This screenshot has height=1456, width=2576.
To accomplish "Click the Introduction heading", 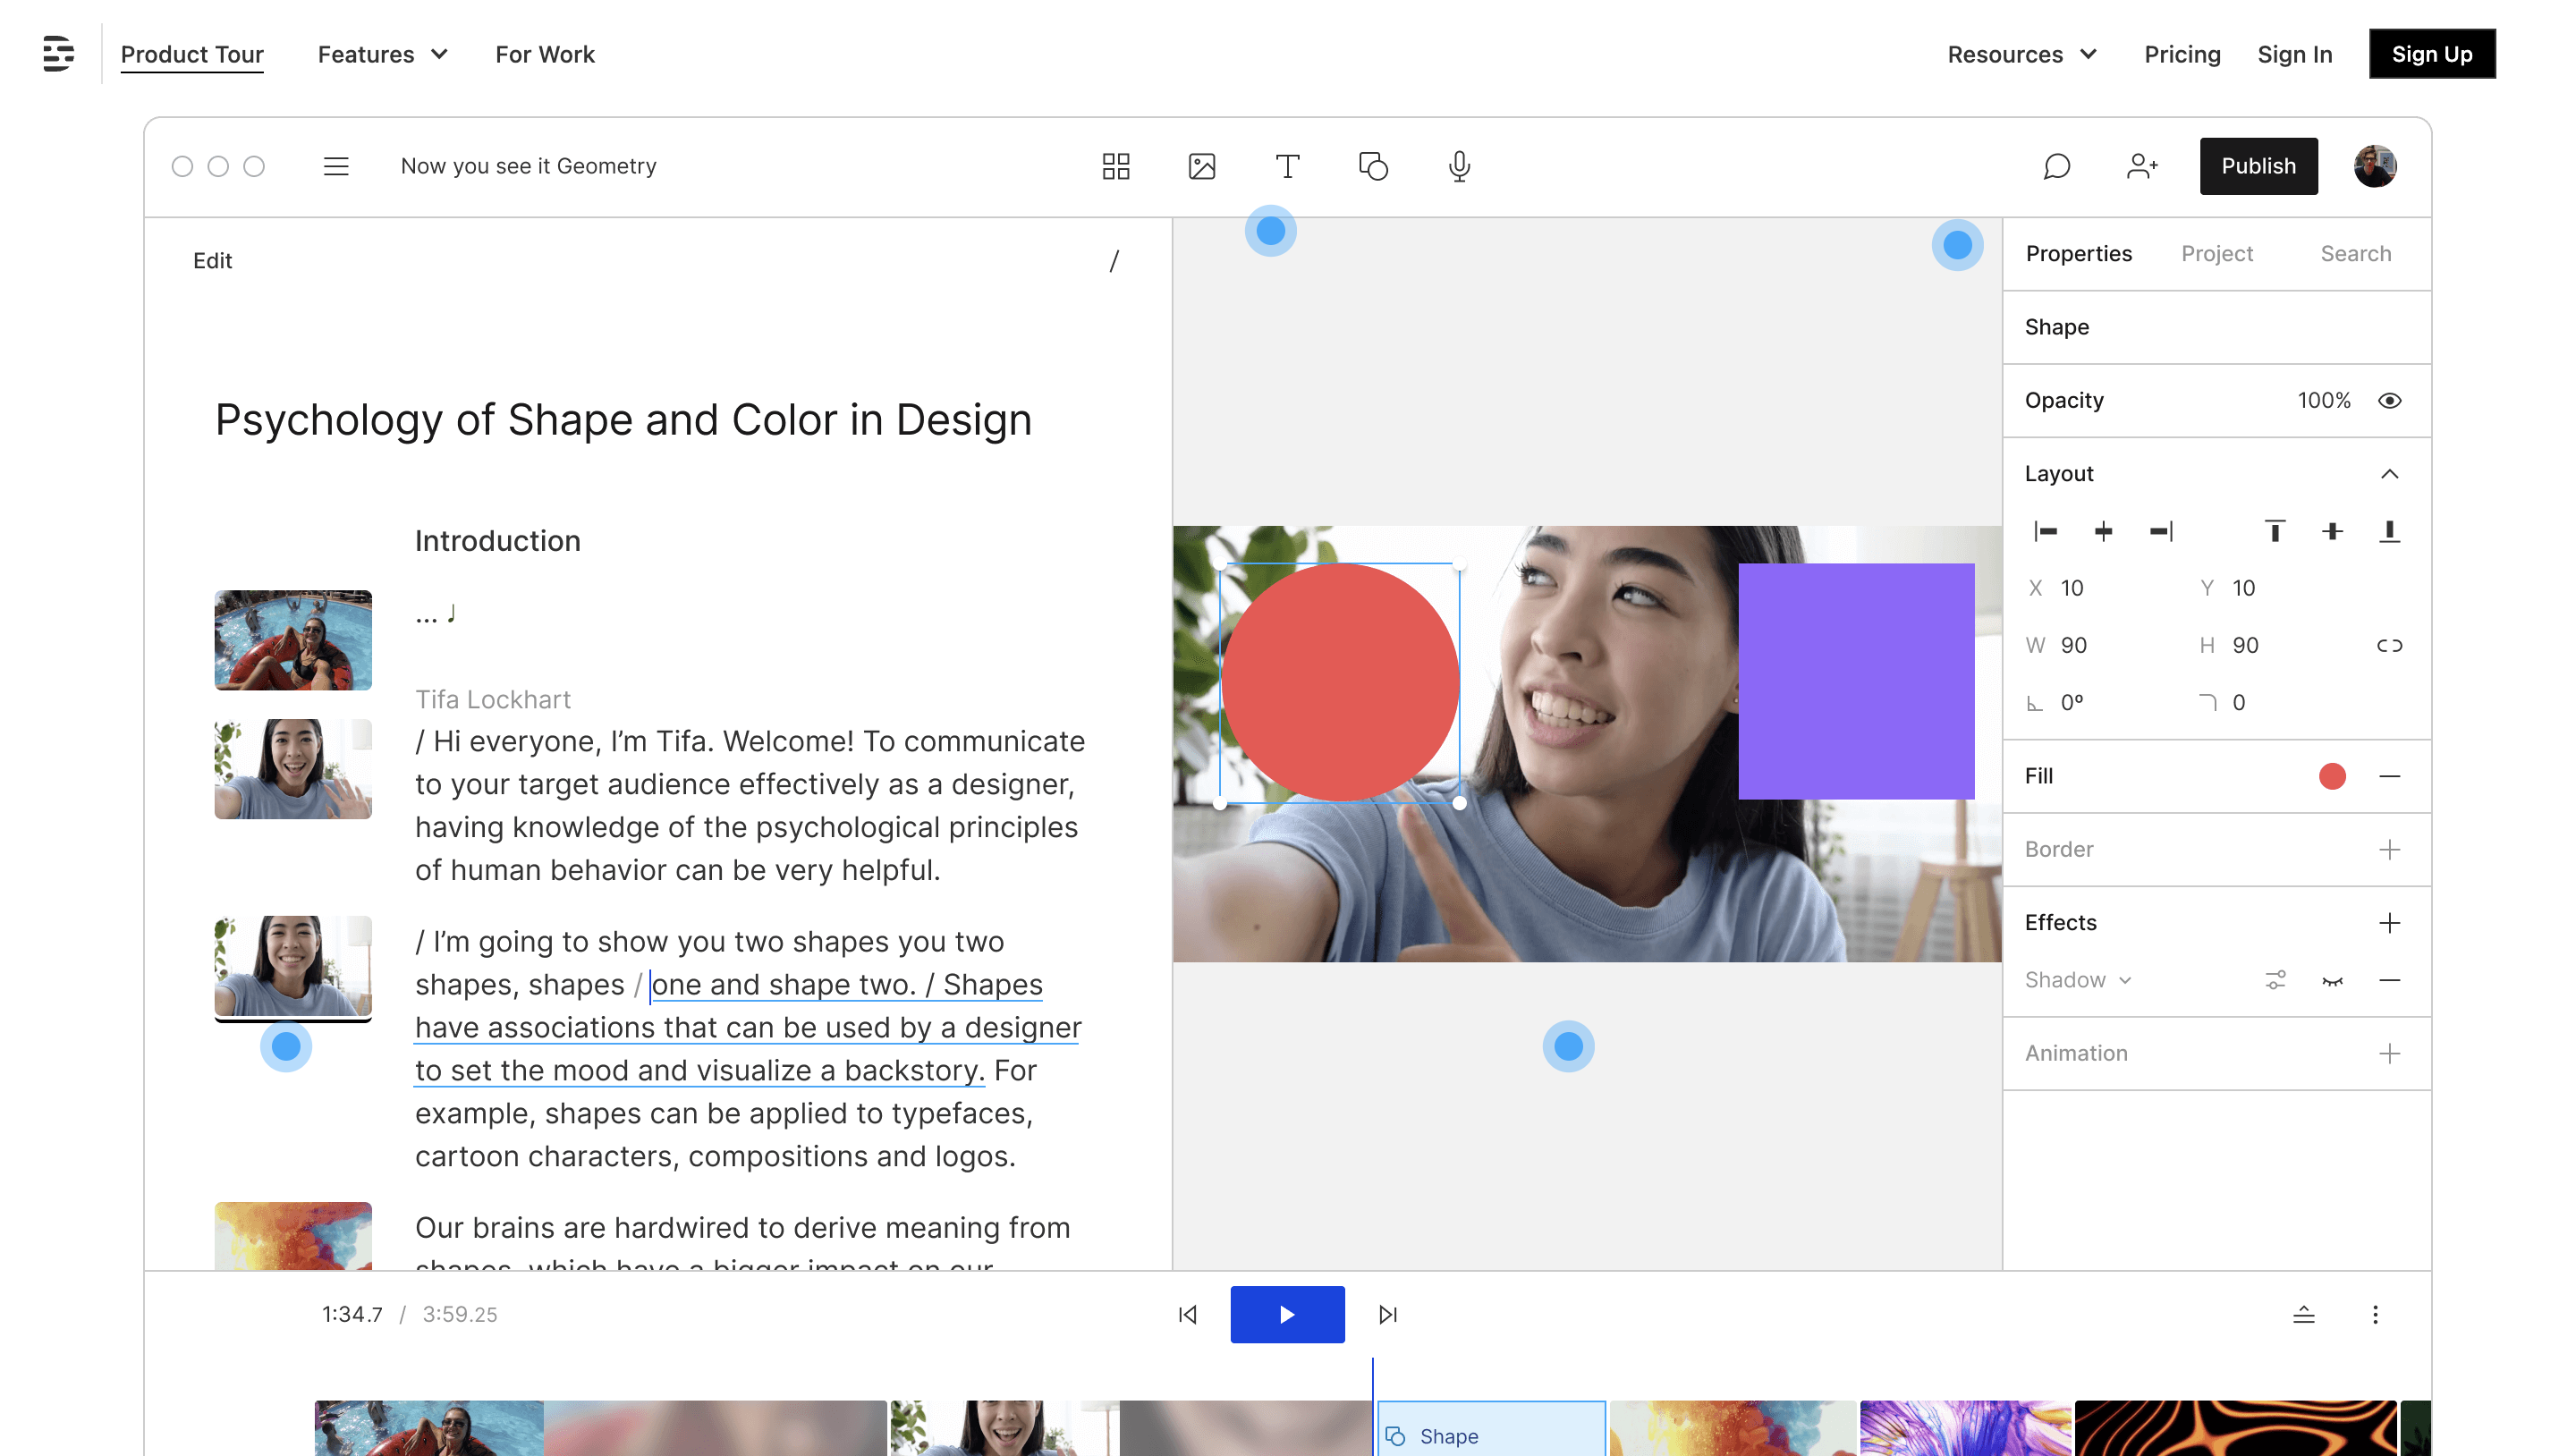I will click(x=498, y=540).
